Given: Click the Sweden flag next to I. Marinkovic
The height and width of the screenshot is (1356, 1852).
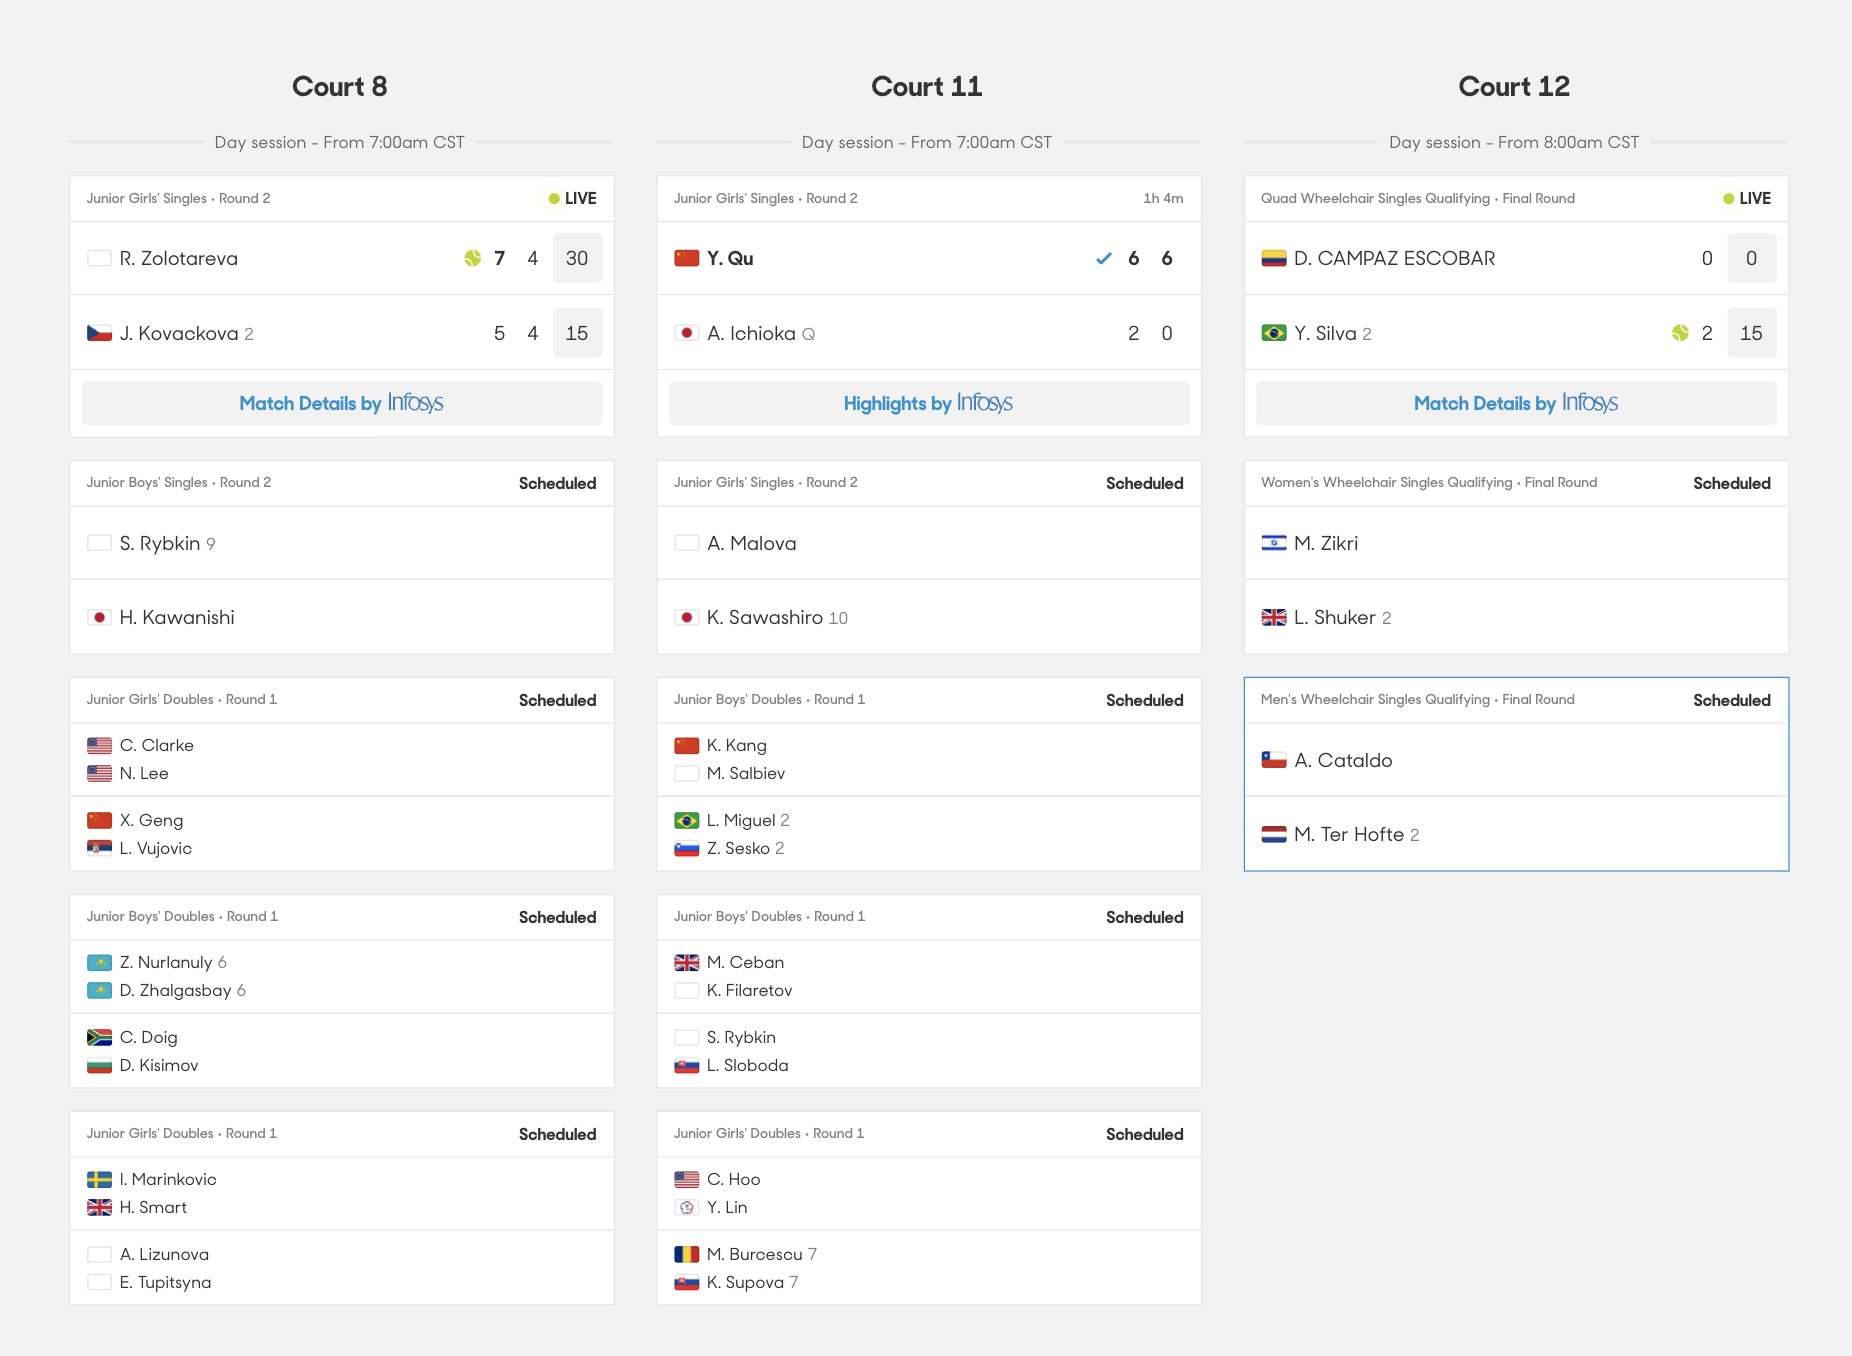Looking at the screenshot, I should [x=99, y=1179].
